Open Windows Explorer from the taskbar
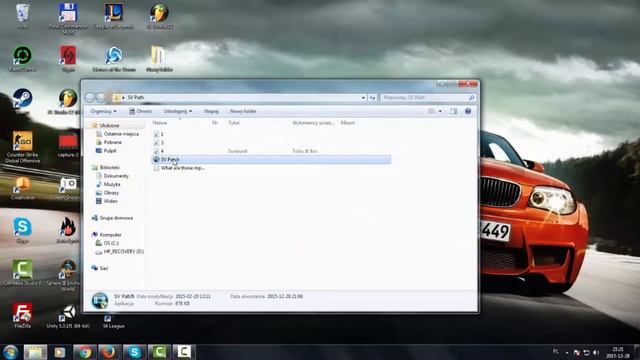The image size is (640, 360). coord(35,352)
